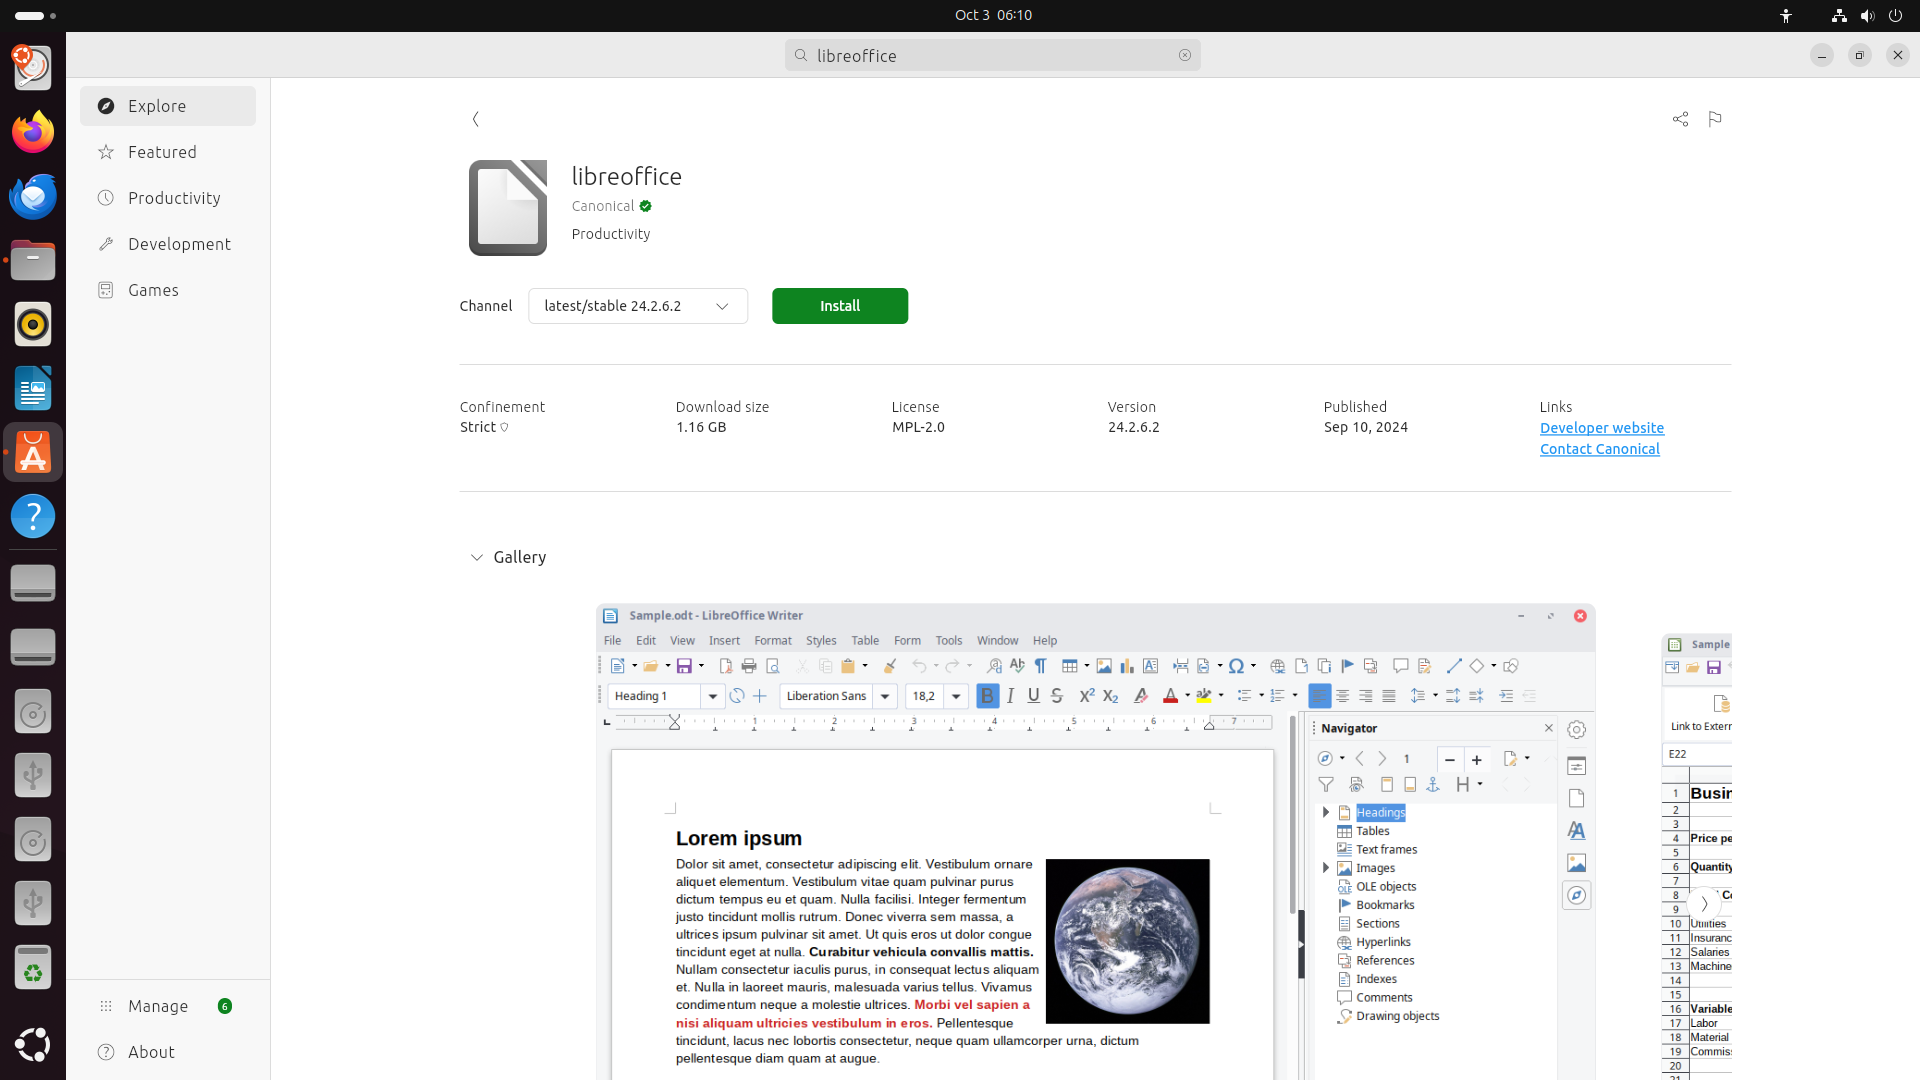The width and height of the screenshot is (1920, 1080).
Task: Open Firefox from the dock
Action: 33,132
